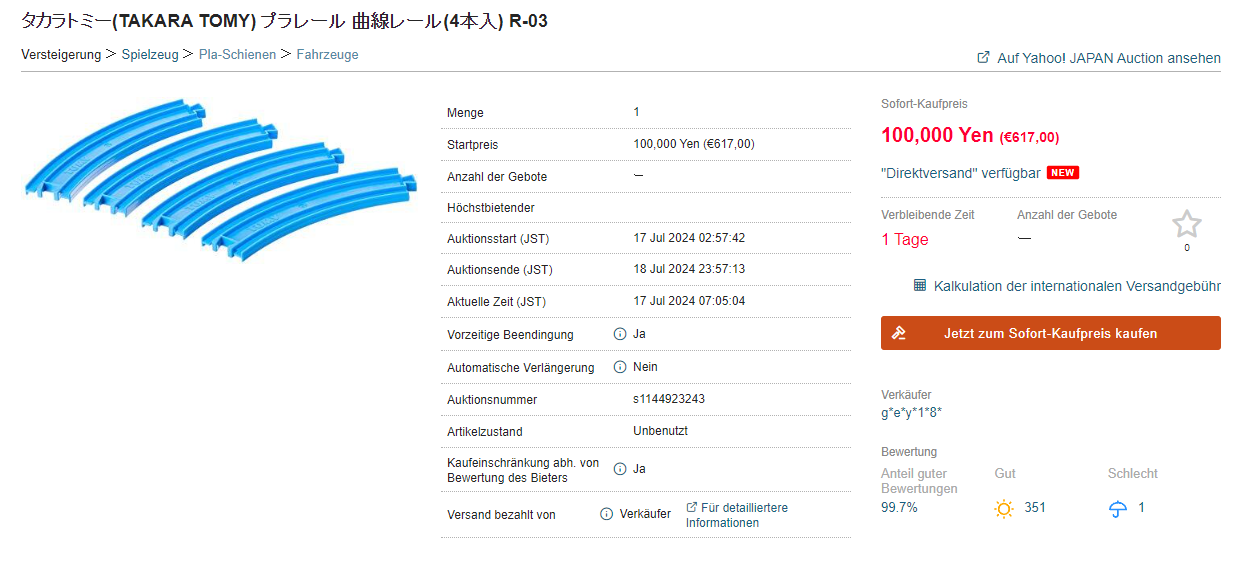The width and height of the screenshot is (1253, 561).
Task: Click the favorite star icon
Action: coord(1187,224)
